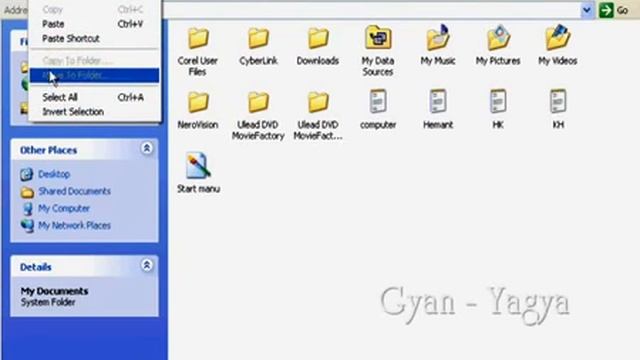Image resolution: width=640 pixels, height=360 pixels.
Task: Click the green Go arrow icon
Action: [x=606, y=10]
